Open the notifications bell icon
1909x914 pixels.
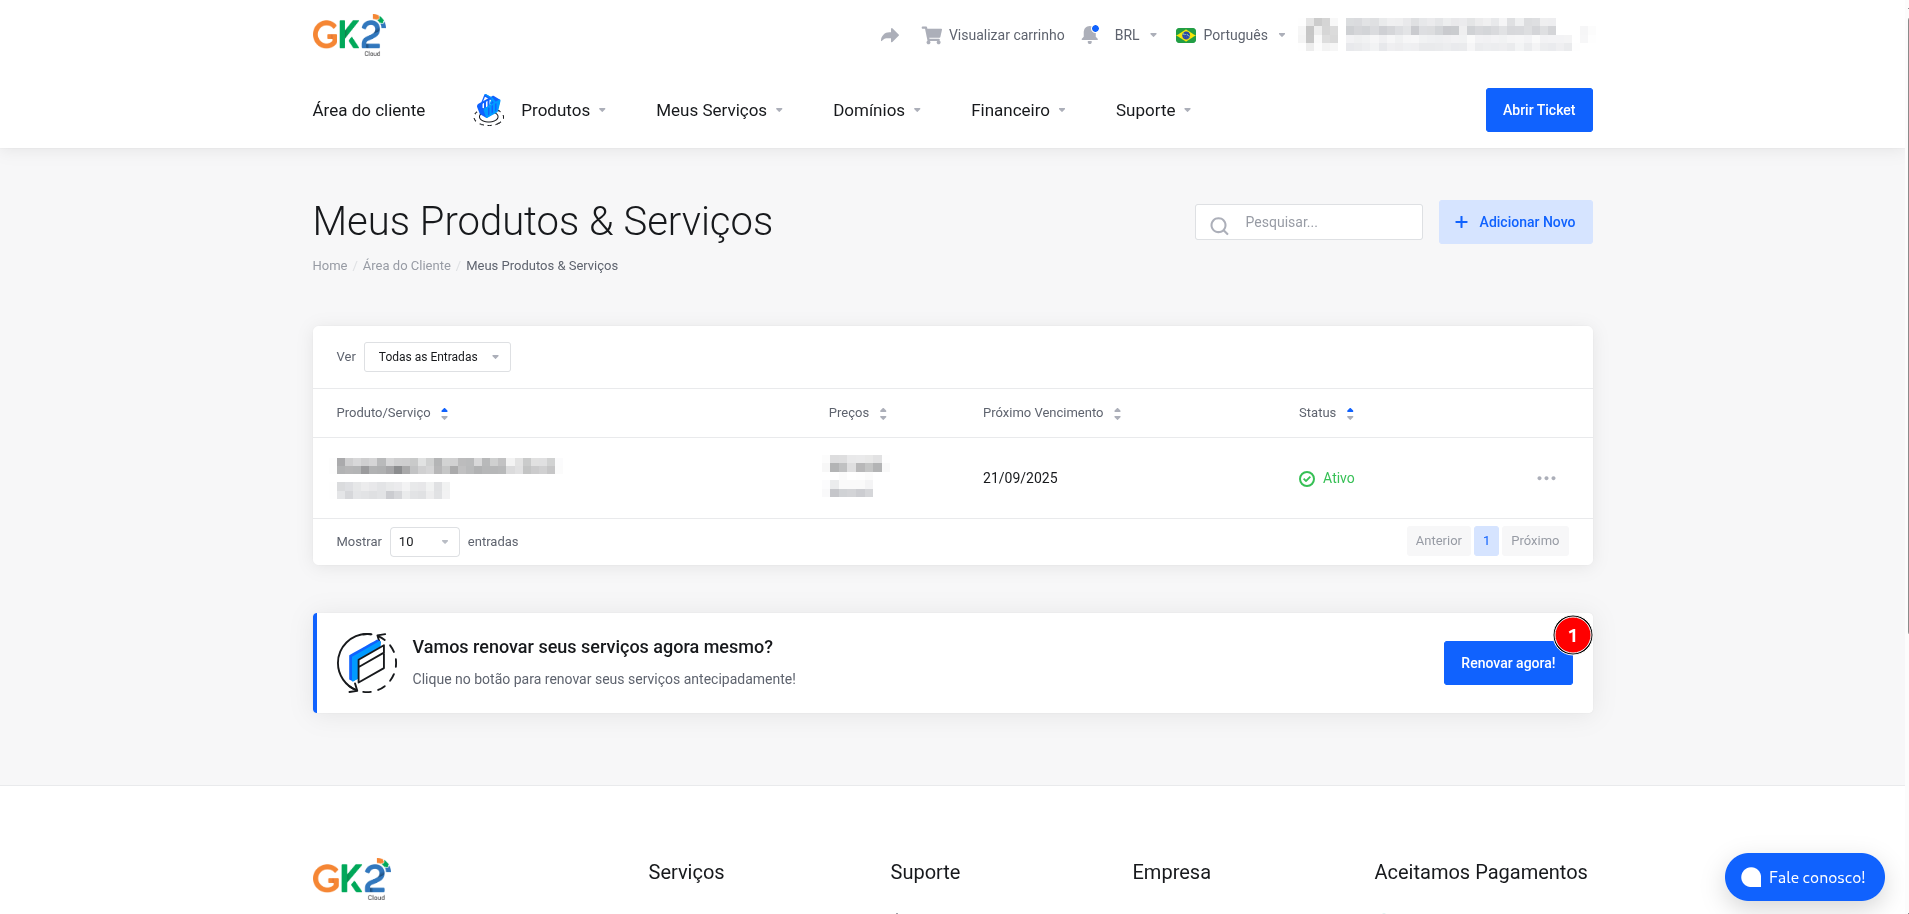tap(1090, 35)
